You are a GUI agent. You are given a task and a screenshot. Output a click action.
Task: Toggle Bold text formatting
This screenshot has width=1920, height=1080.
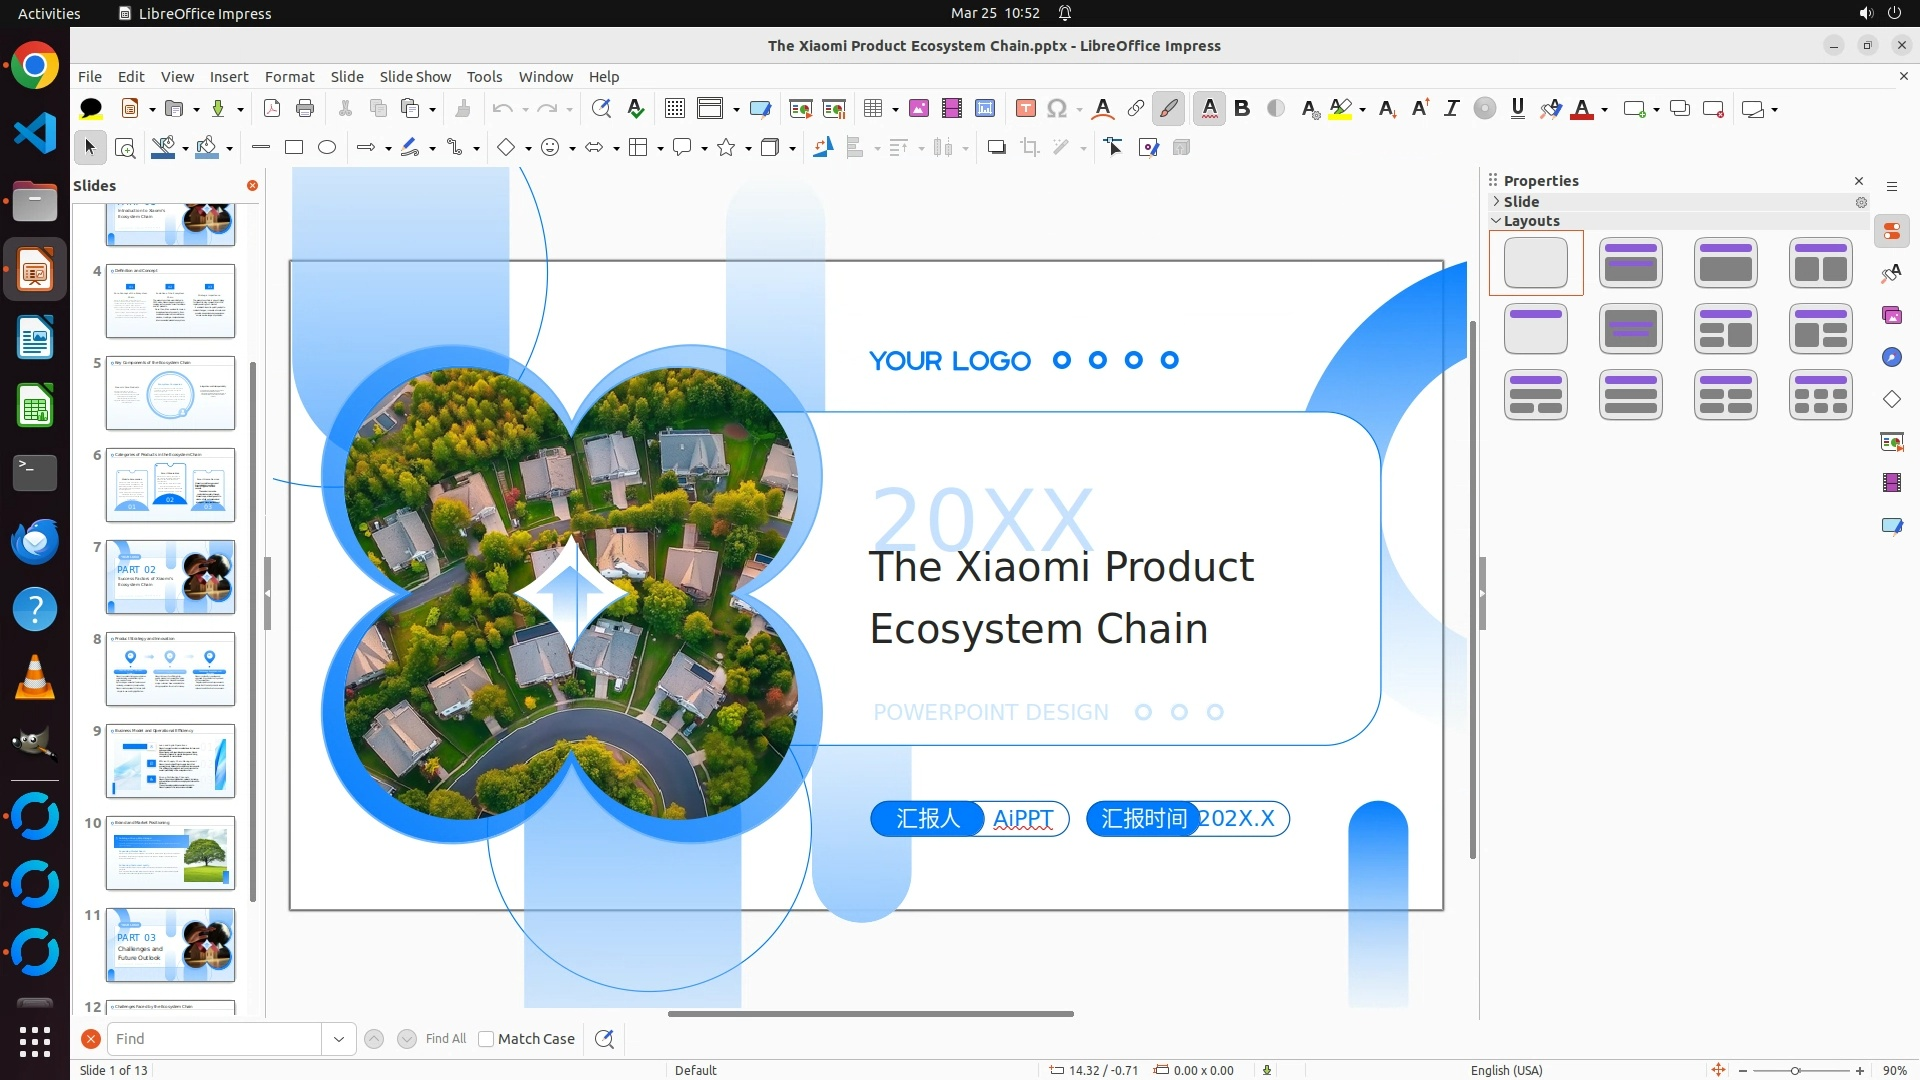[1242, 109]
